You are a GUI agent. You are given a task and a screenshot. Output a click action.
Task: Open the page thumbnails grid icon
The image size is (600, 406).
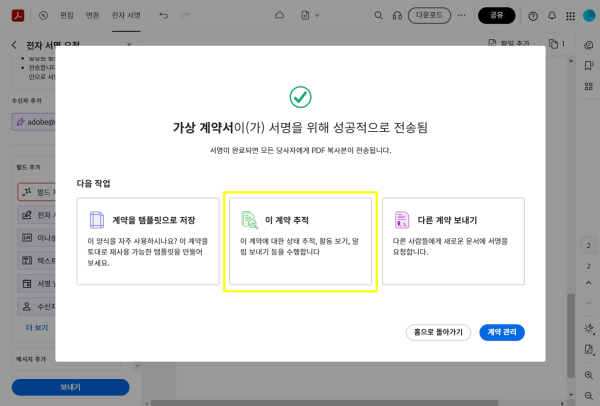coord(589,86)
